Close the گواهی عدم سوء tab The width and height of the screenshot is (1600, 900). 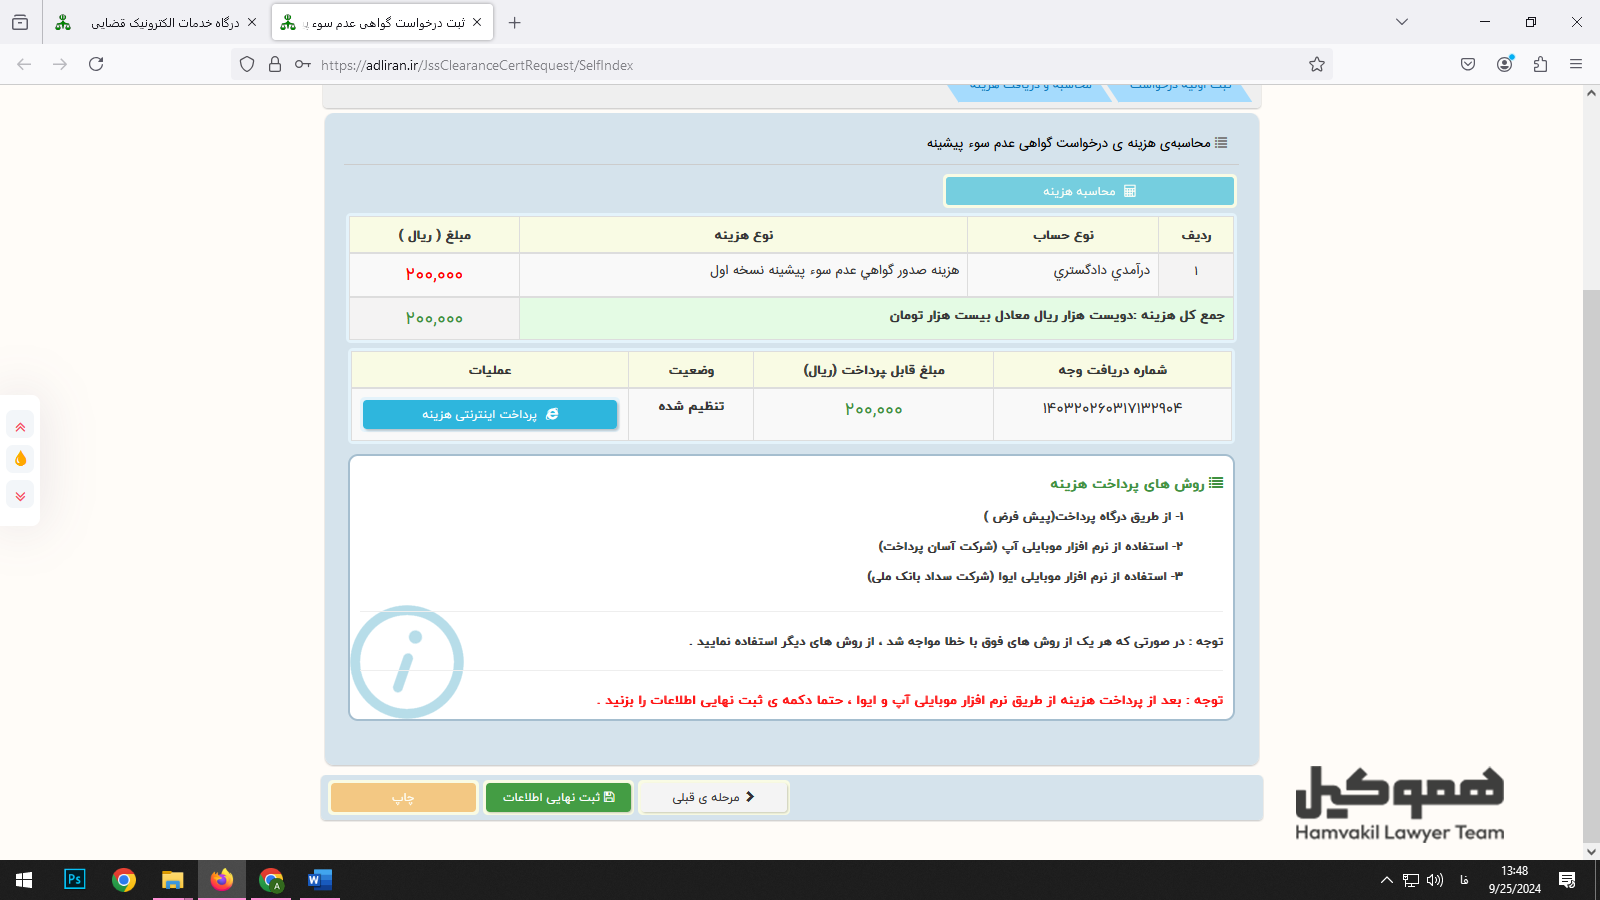click(x=477, y=22)
